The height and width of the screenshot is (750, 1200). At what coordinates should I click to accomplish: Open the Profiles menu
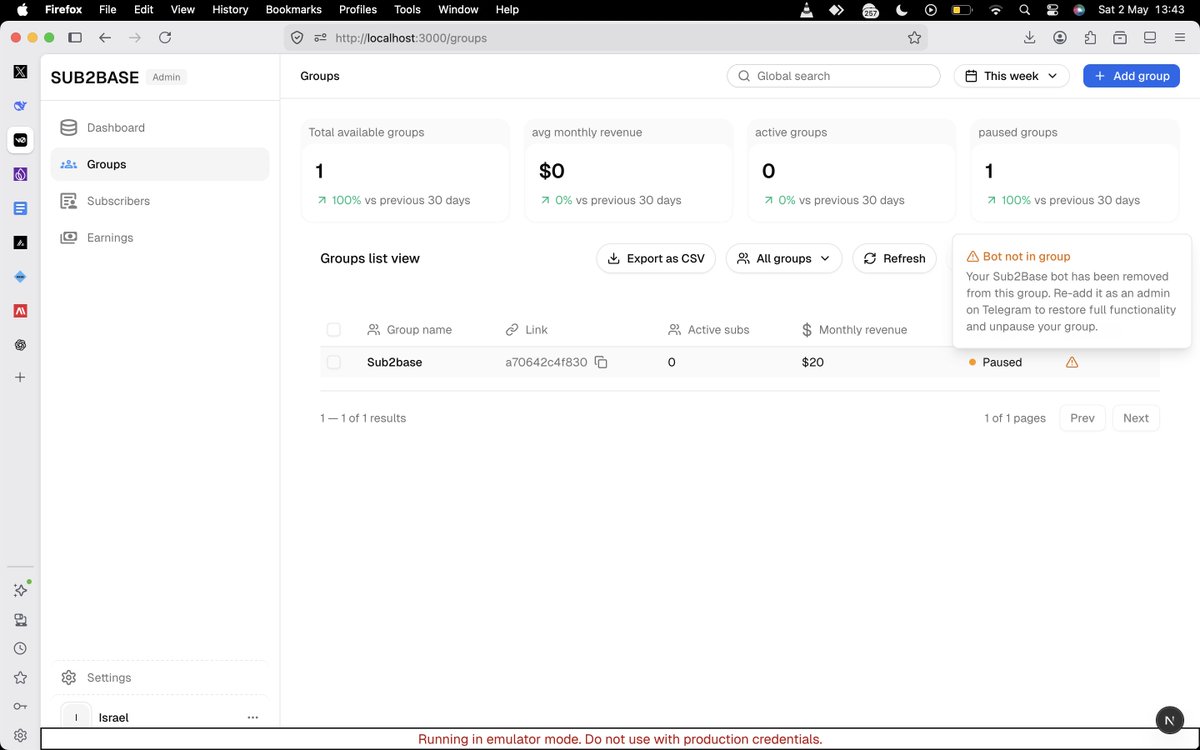click(358, 10)
